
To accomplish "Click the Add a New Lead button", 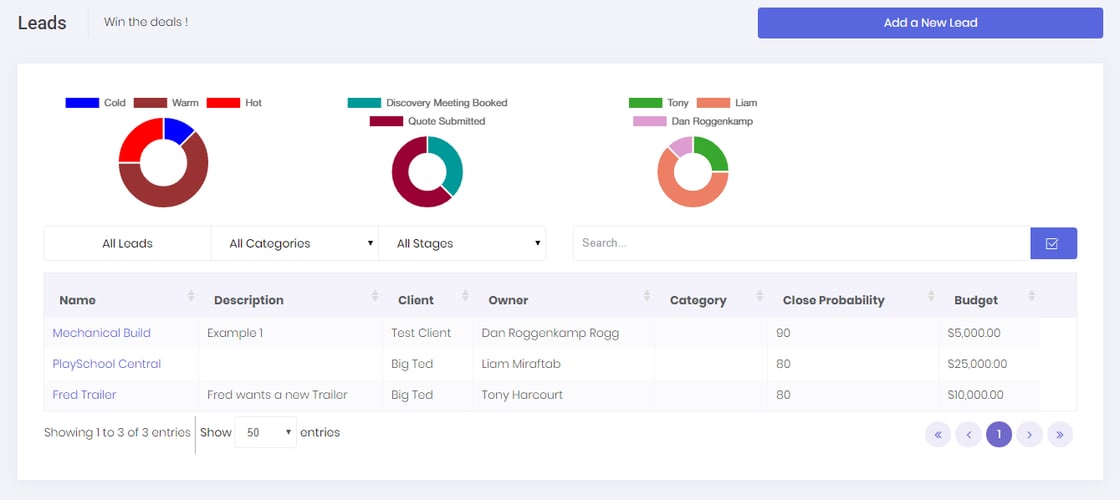I will [930, 23].
